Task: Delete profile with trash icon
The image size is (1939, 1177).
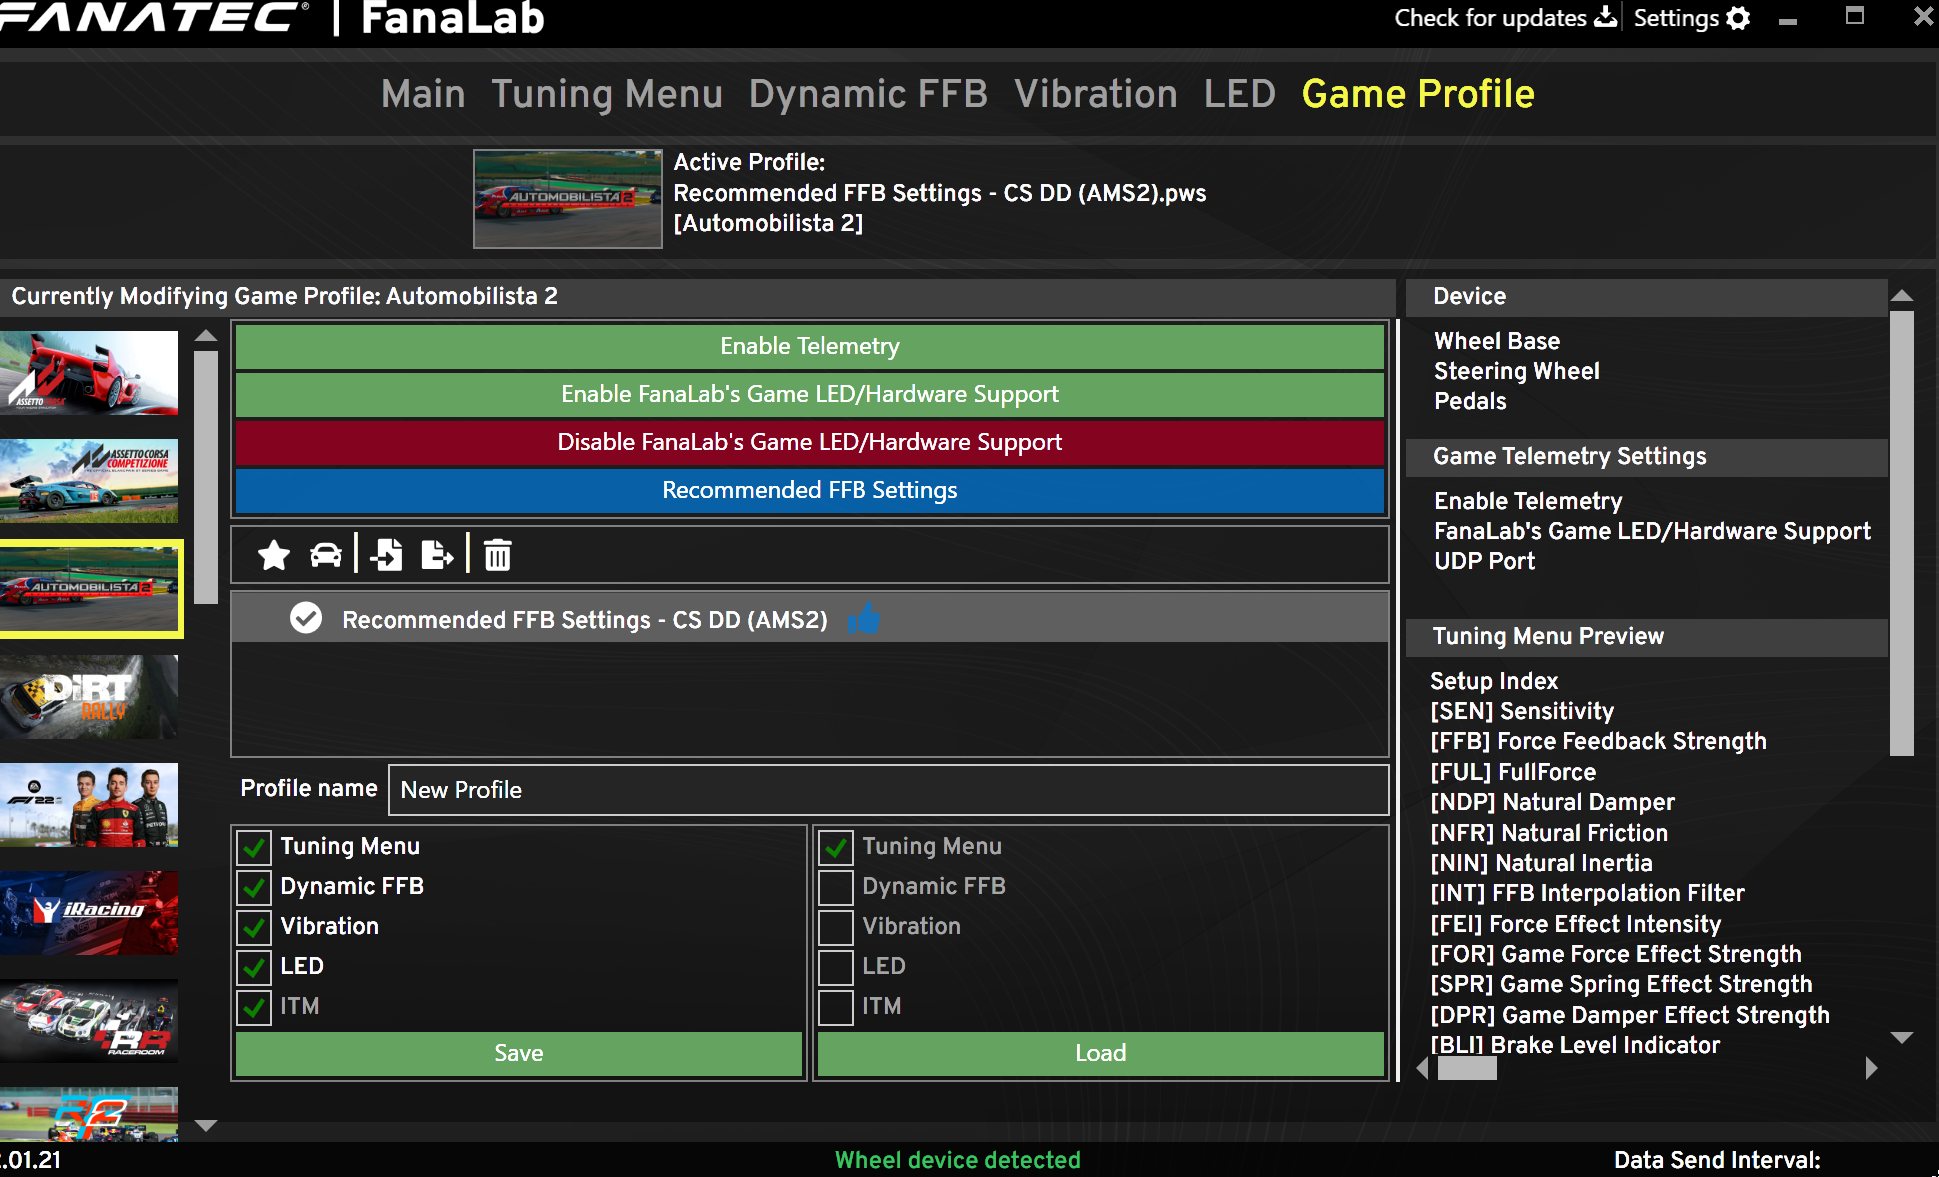Action: [498, 555]
